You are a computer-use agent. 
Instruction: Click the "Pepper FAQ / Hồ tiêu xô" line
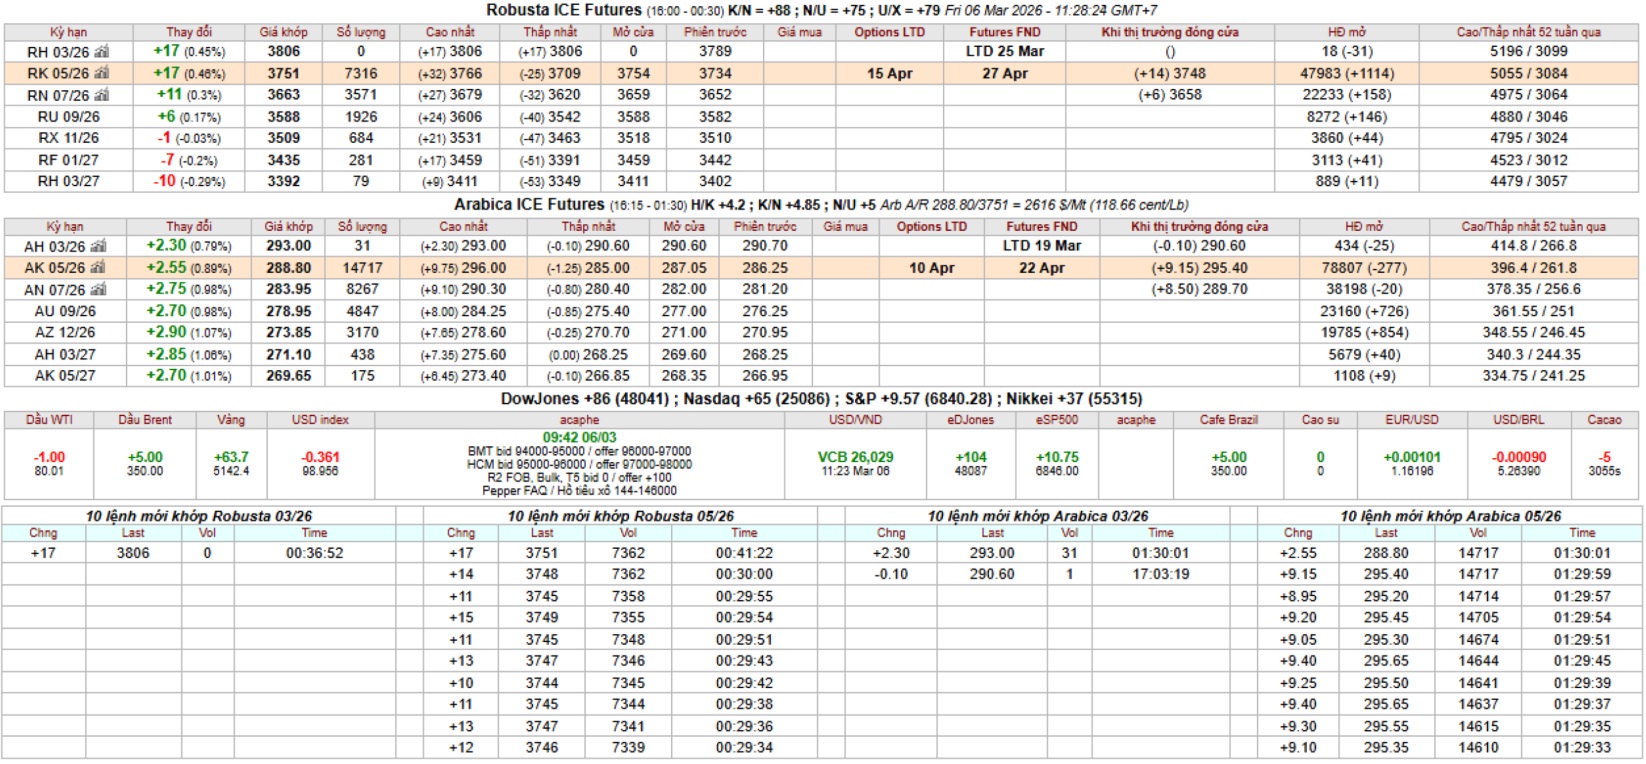(x=580, y=491)
